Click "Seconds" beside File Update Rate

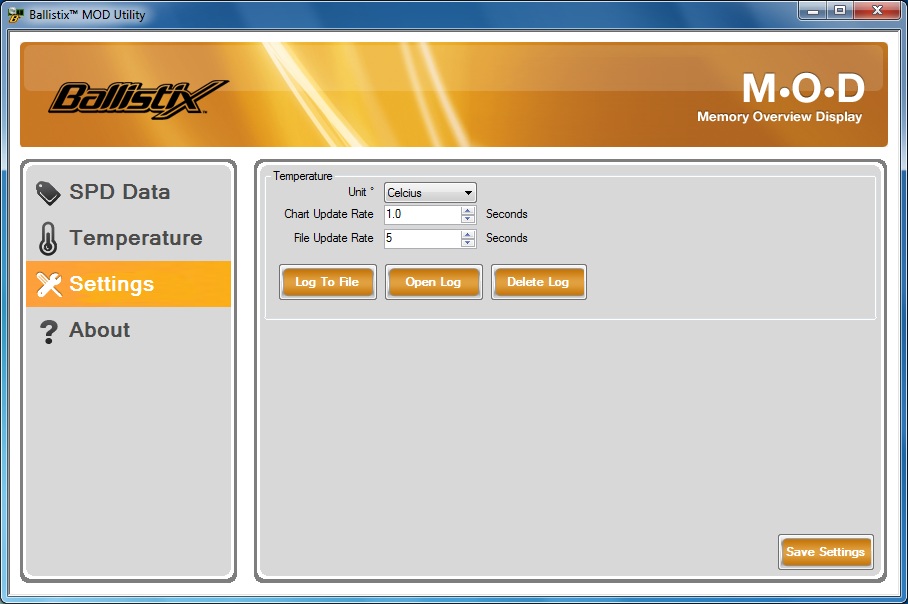tap(507, 238)
